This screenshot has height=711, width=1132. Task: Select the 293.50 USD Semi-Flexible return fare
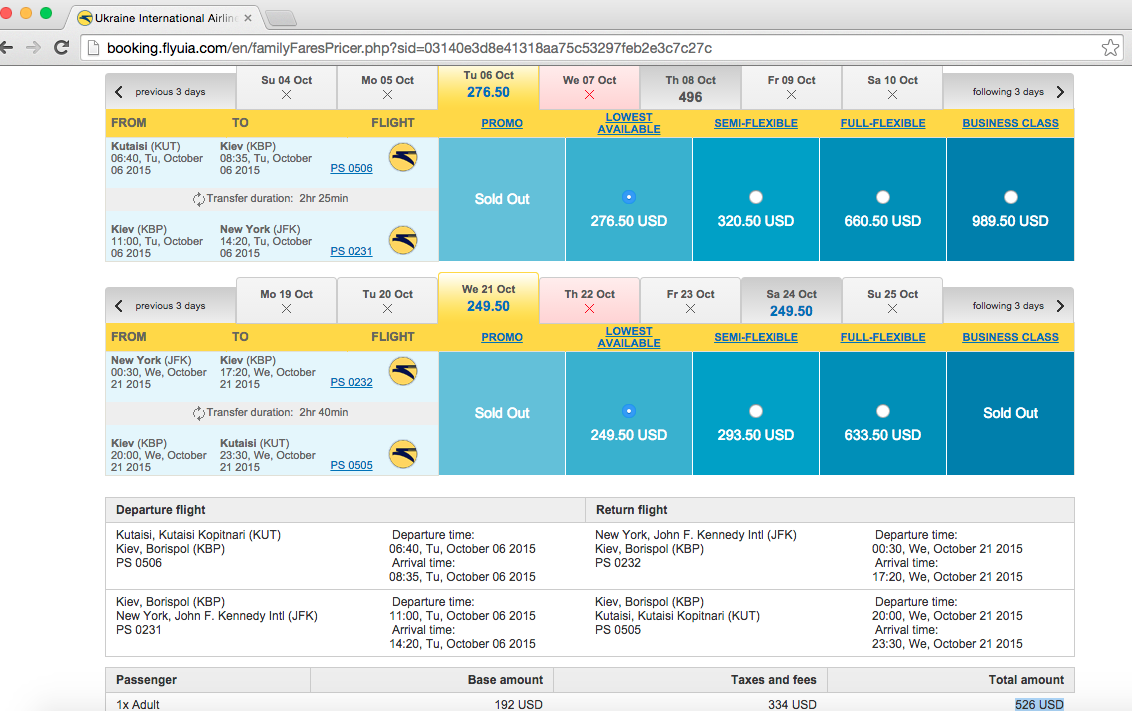[755, 411]
